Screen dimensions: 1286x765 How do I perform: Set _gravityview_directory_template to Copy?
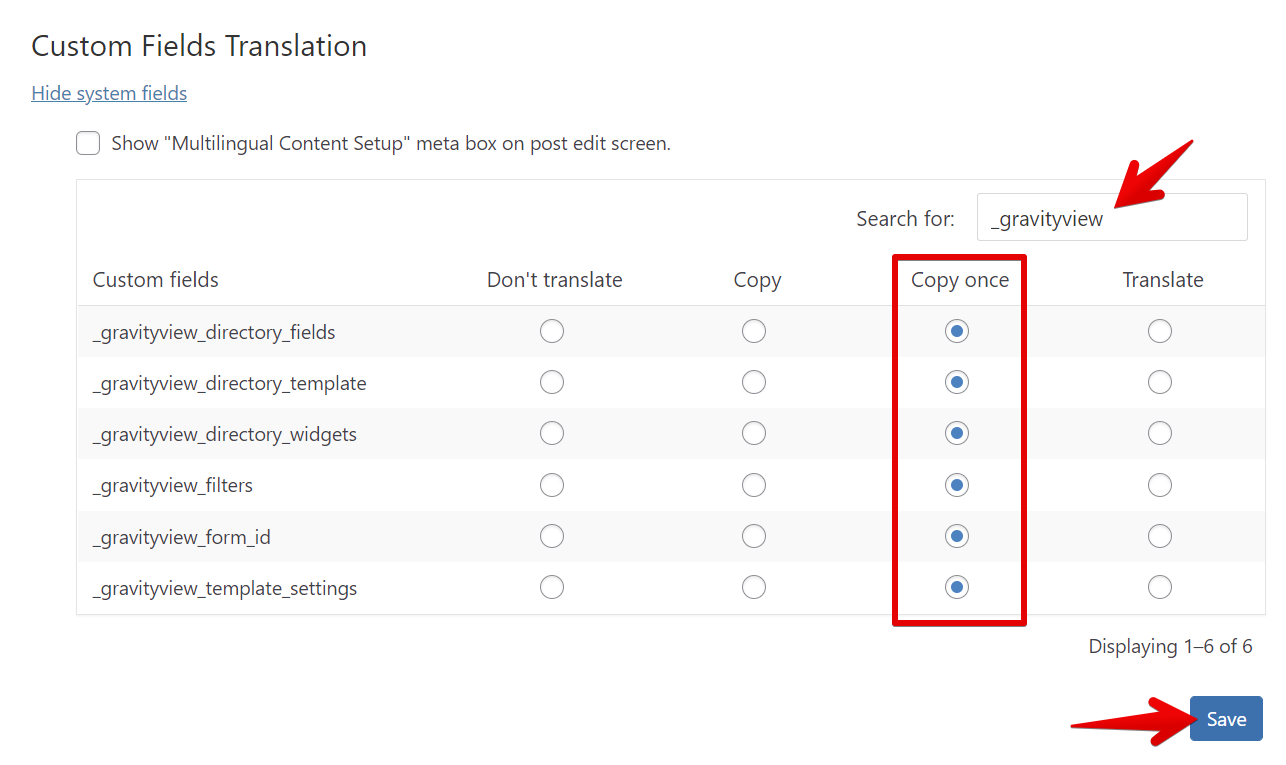754,382
